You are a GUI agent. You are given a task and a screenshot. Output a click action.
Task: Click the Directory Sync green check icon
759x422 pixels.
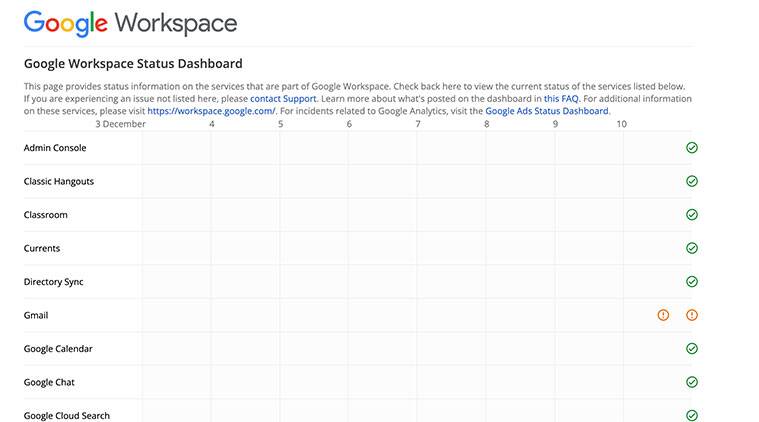(x=692, y=281)
